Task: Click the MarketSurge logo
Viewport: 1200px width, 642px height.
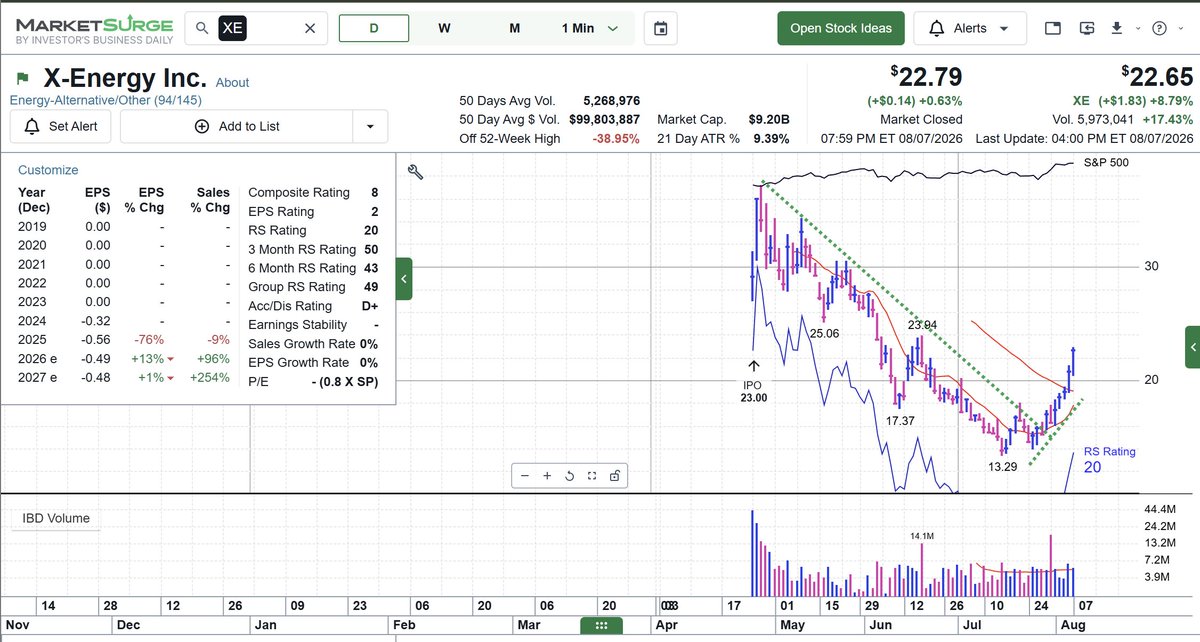Action: pos(94,29)
